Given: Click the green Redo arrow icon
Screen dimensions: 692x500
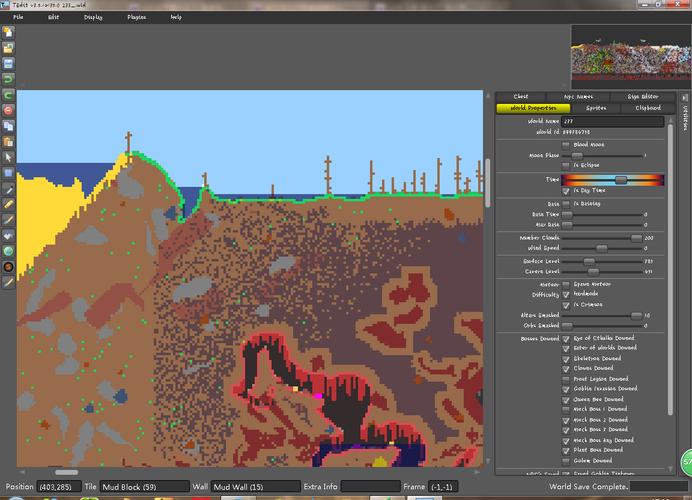Looking at the screenshot, I should click(x=8, y=95).
